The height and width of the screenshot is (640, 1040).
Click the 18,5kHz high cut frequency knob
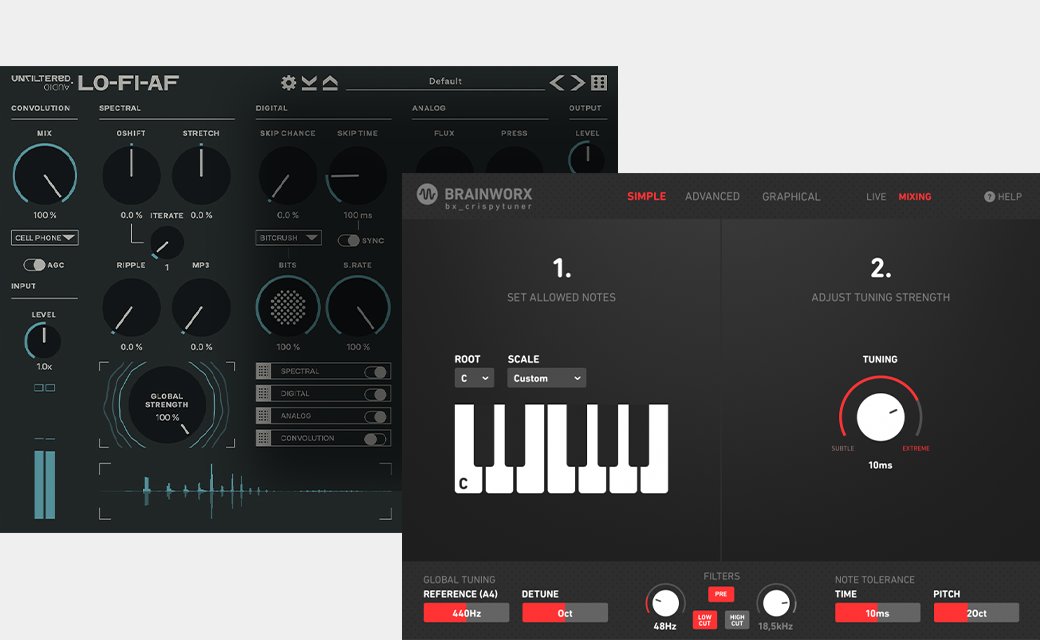pyautogui.click(x=776, y=603)
